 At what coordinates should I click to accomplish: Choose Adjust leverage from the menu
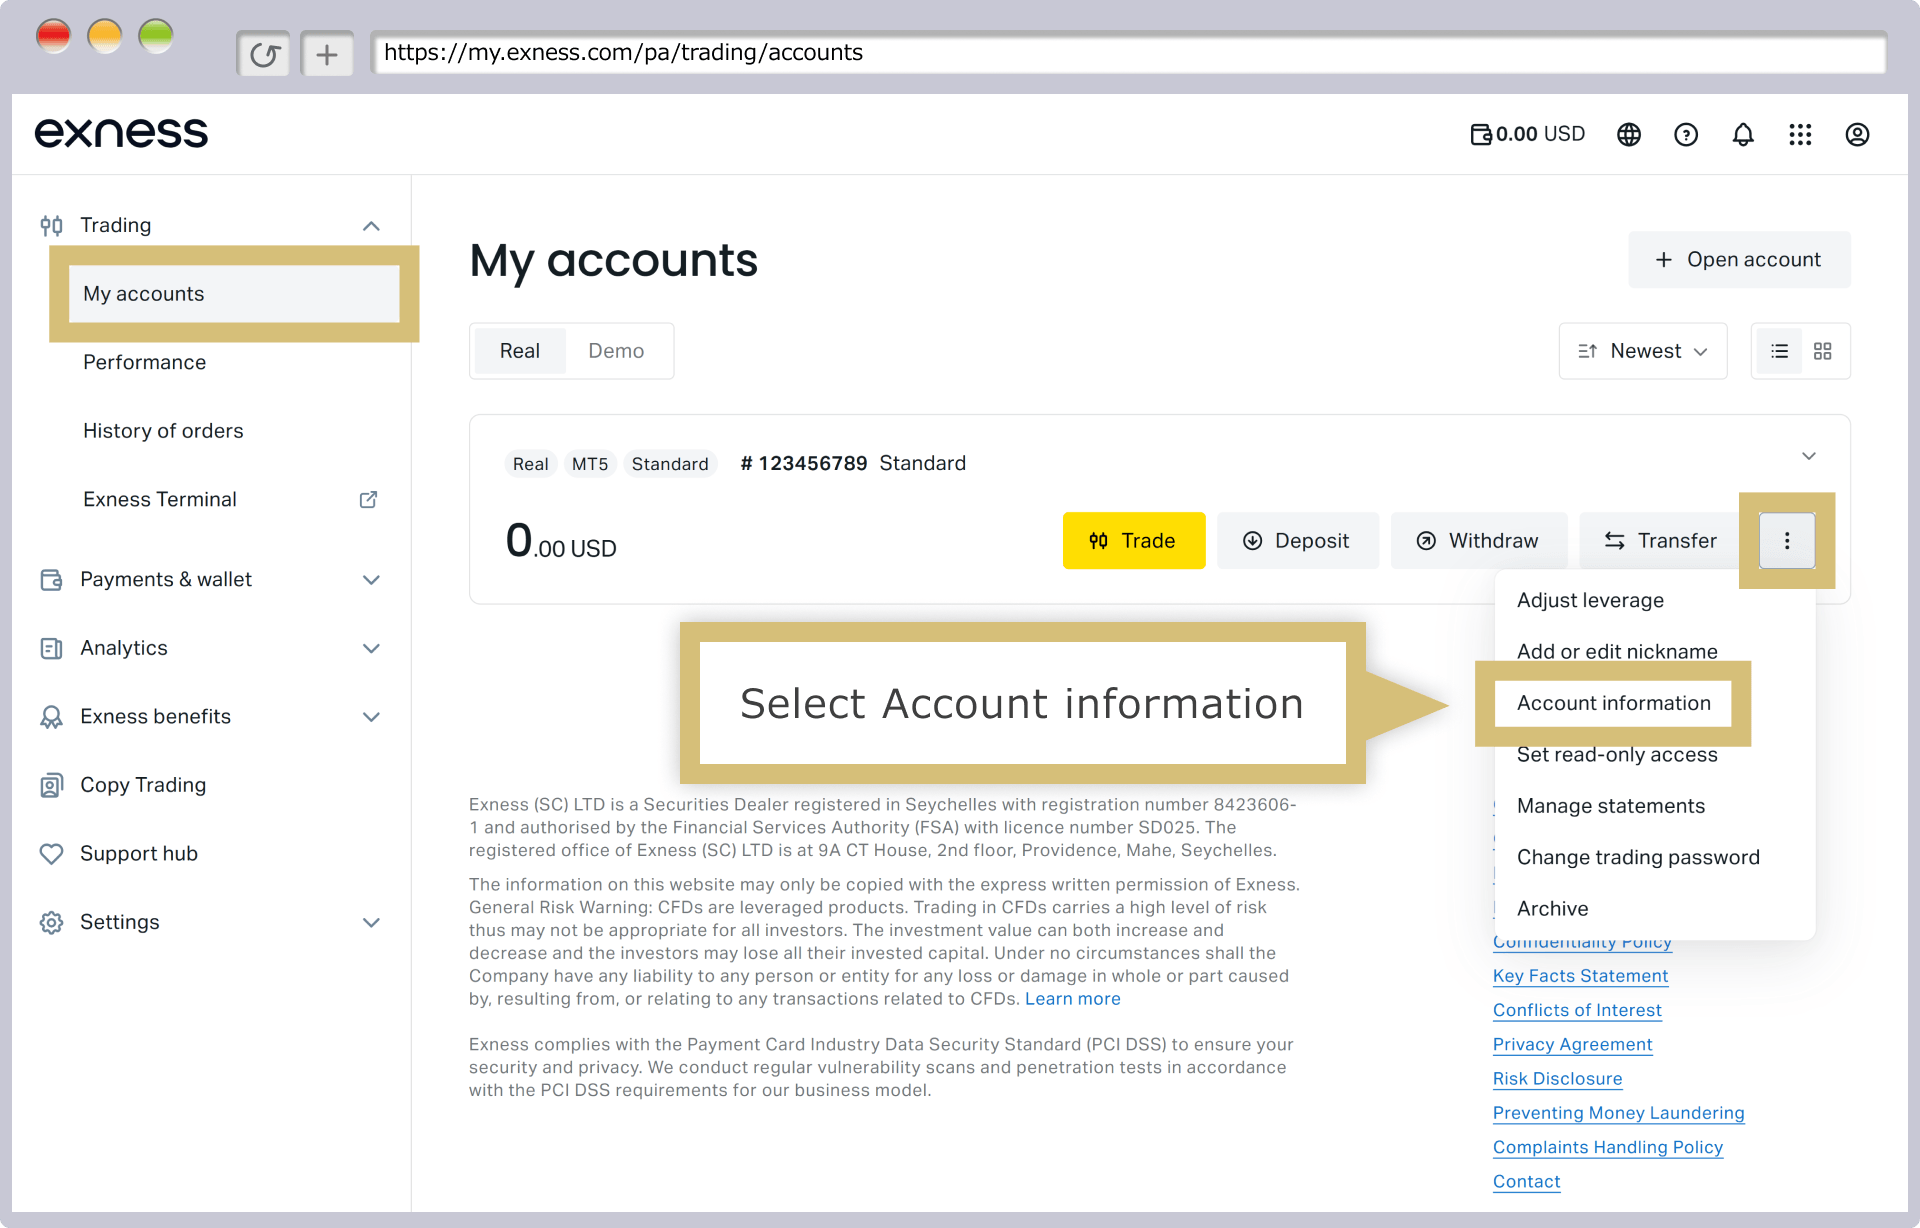1590,600
